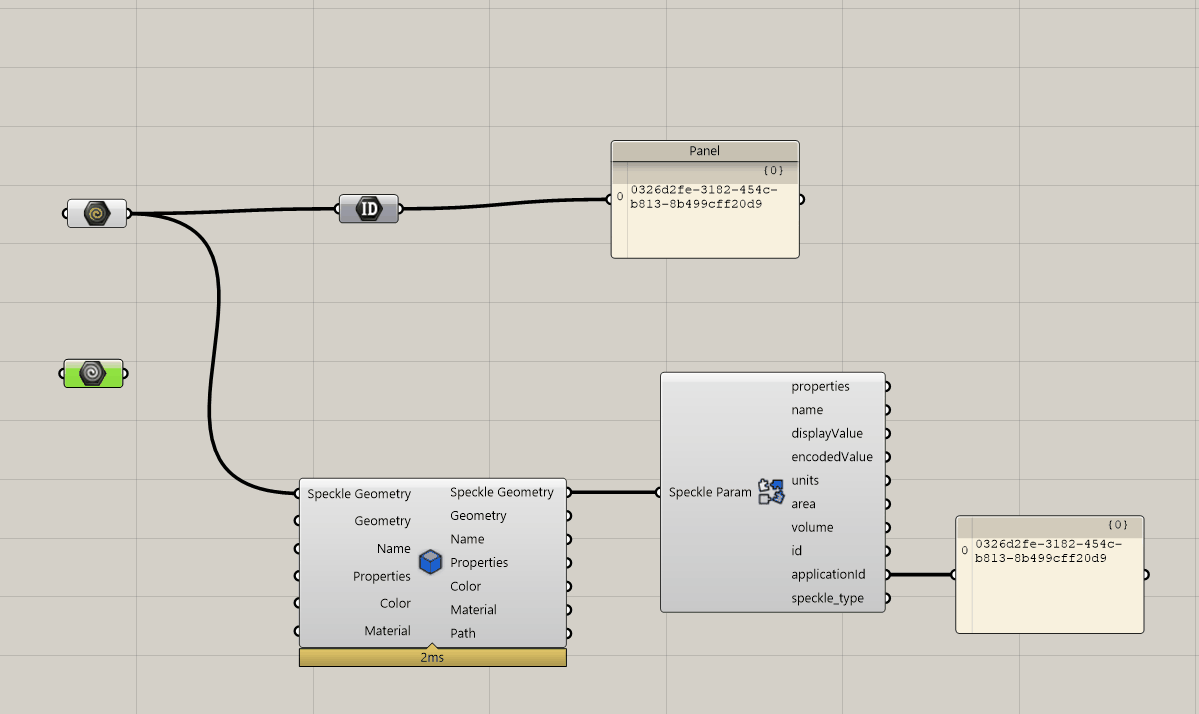Click the Material output label
1199x714 pixels.
click(473, 610)
